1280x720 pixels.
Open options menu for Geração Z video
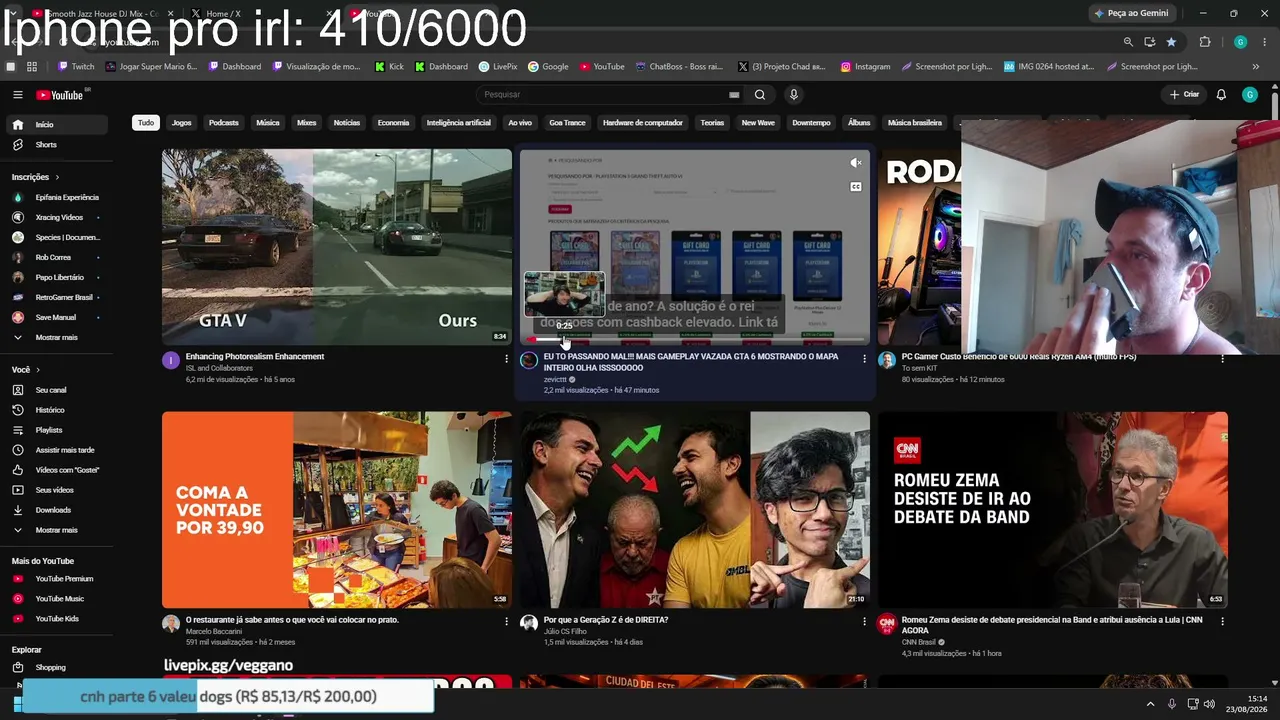pos(865,621)
